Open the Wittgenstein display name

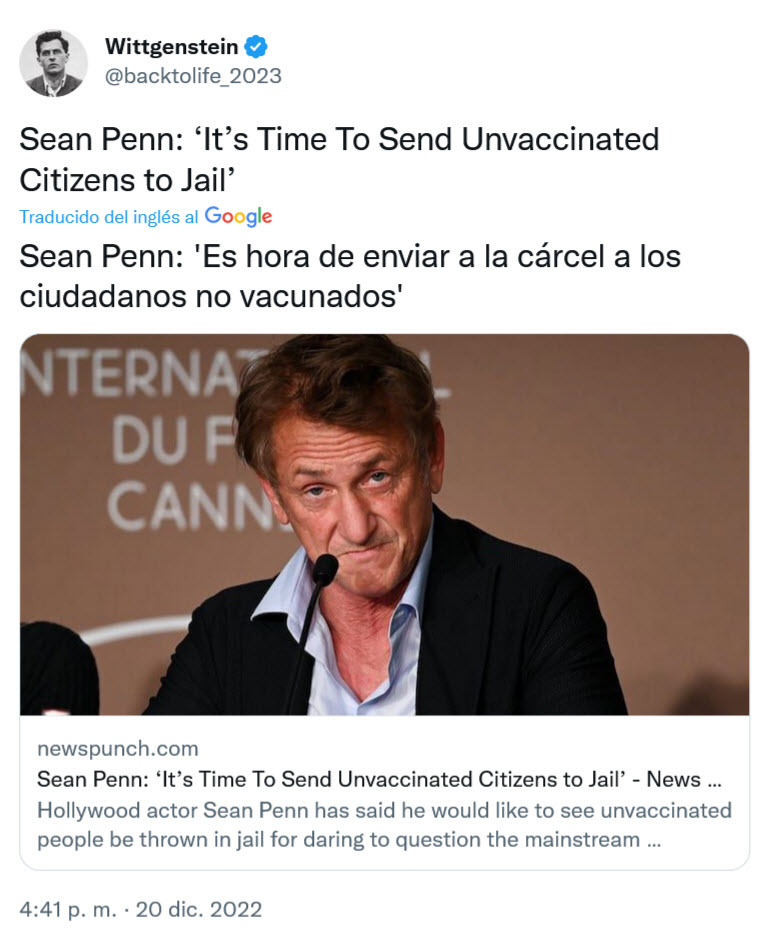pos(171,46)
